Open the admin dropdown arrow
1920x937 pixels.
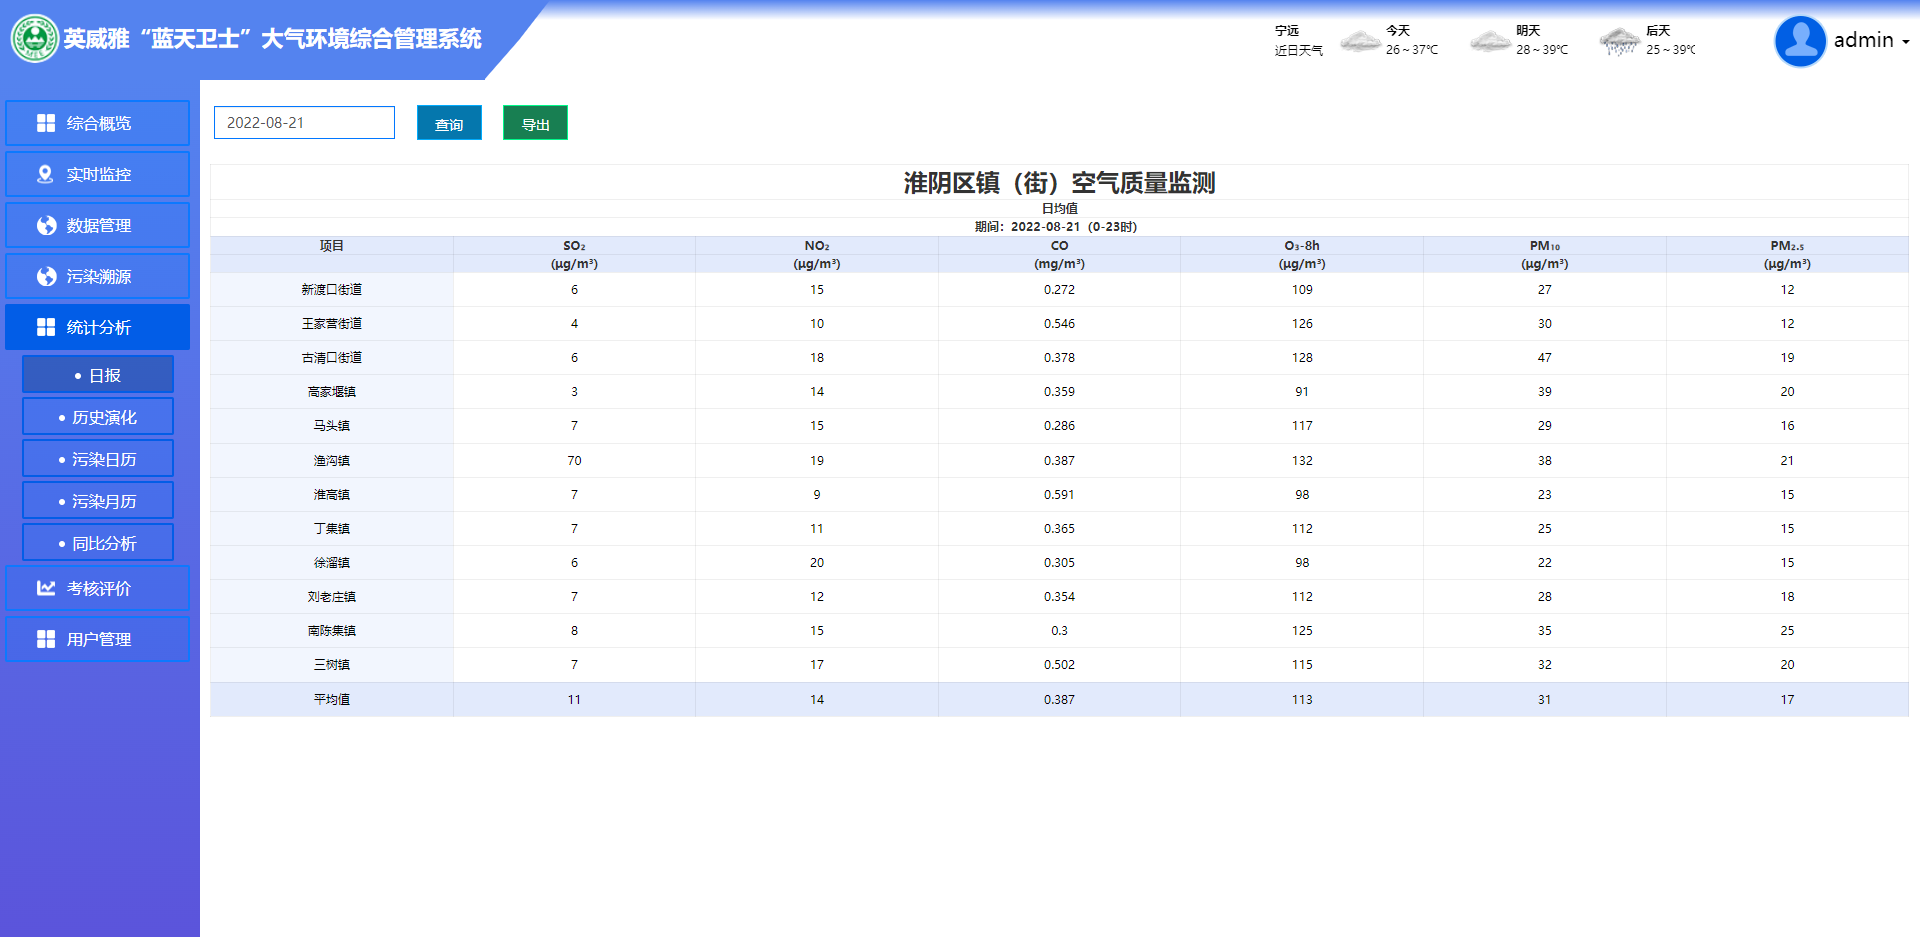tap(1906, 42)
